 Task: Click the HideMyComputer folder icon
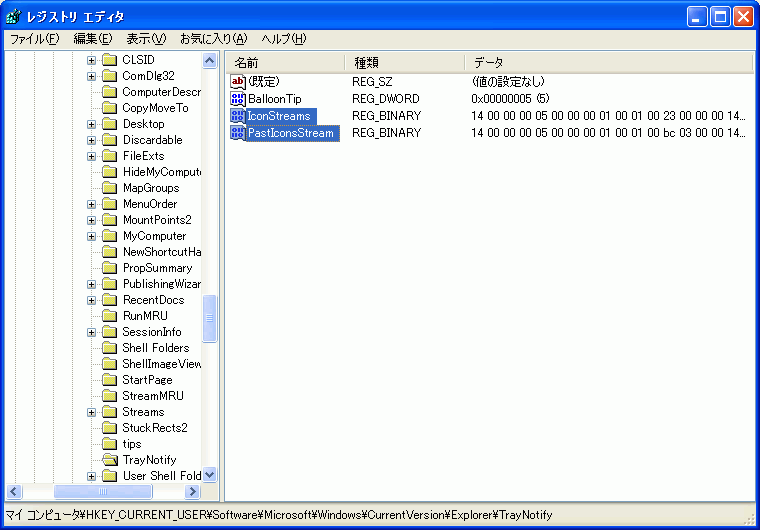(x=110, y=172)
